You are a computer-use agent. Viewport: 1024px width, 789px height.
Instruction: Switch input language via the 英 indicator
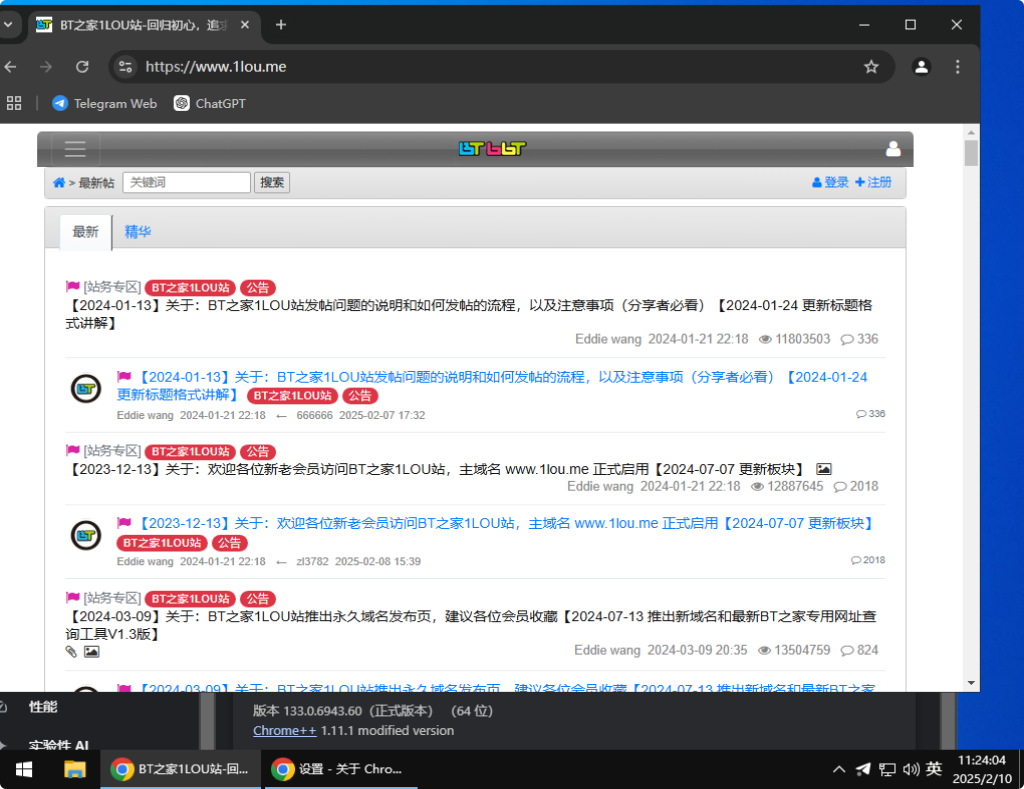pyautogui.click(x=933, y=770)
